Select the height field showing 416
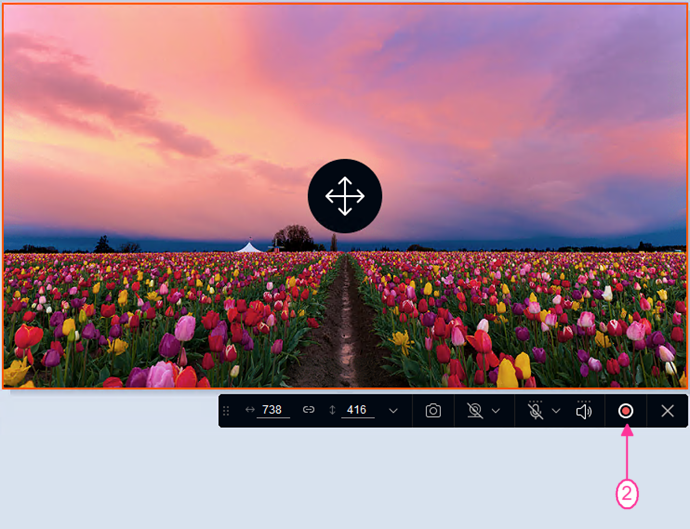 357,410
